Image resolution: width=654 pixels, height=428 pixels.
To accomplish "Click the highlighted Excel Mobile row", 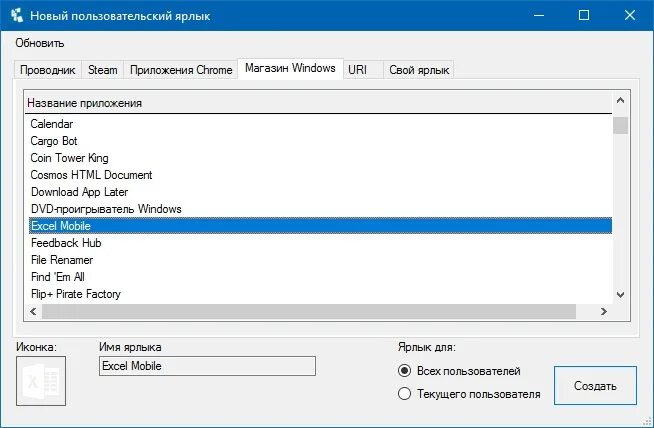I will pyautogui.click(x=320, y=226).
